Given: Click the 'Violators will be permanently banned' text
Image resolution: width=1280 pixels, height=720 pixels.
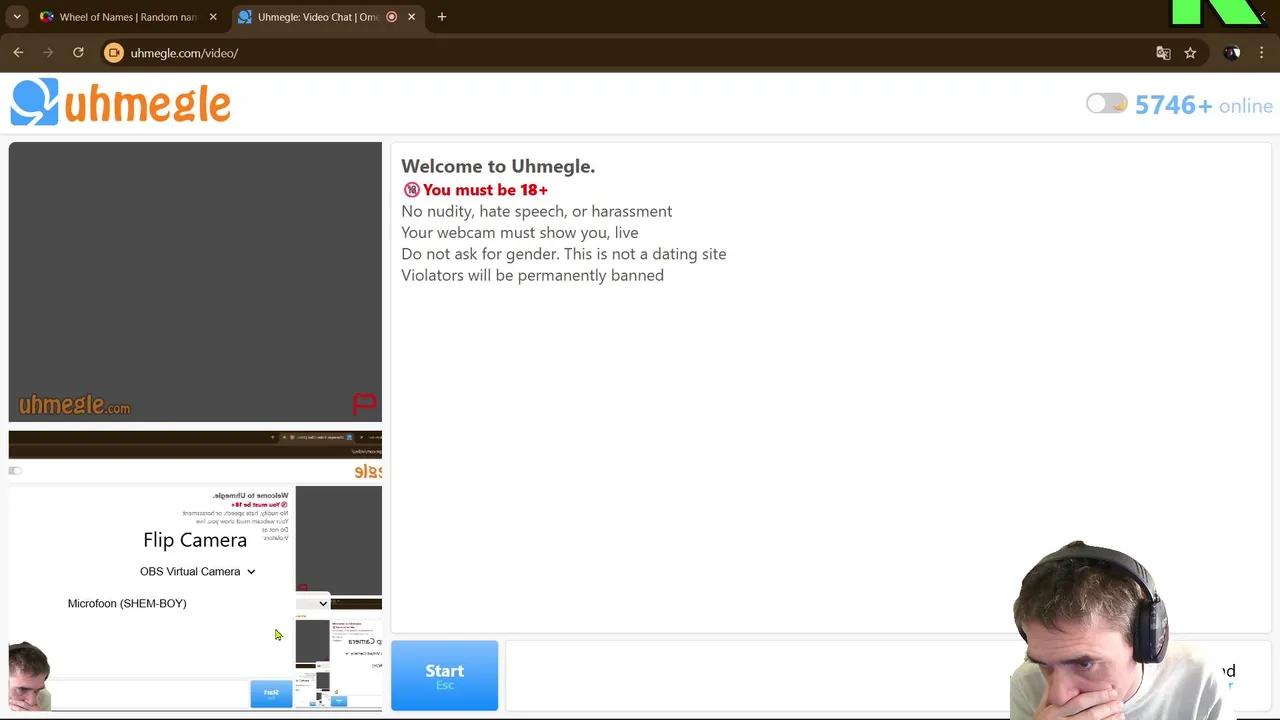Looking at the screenshot, I should (x=532, y=275).
